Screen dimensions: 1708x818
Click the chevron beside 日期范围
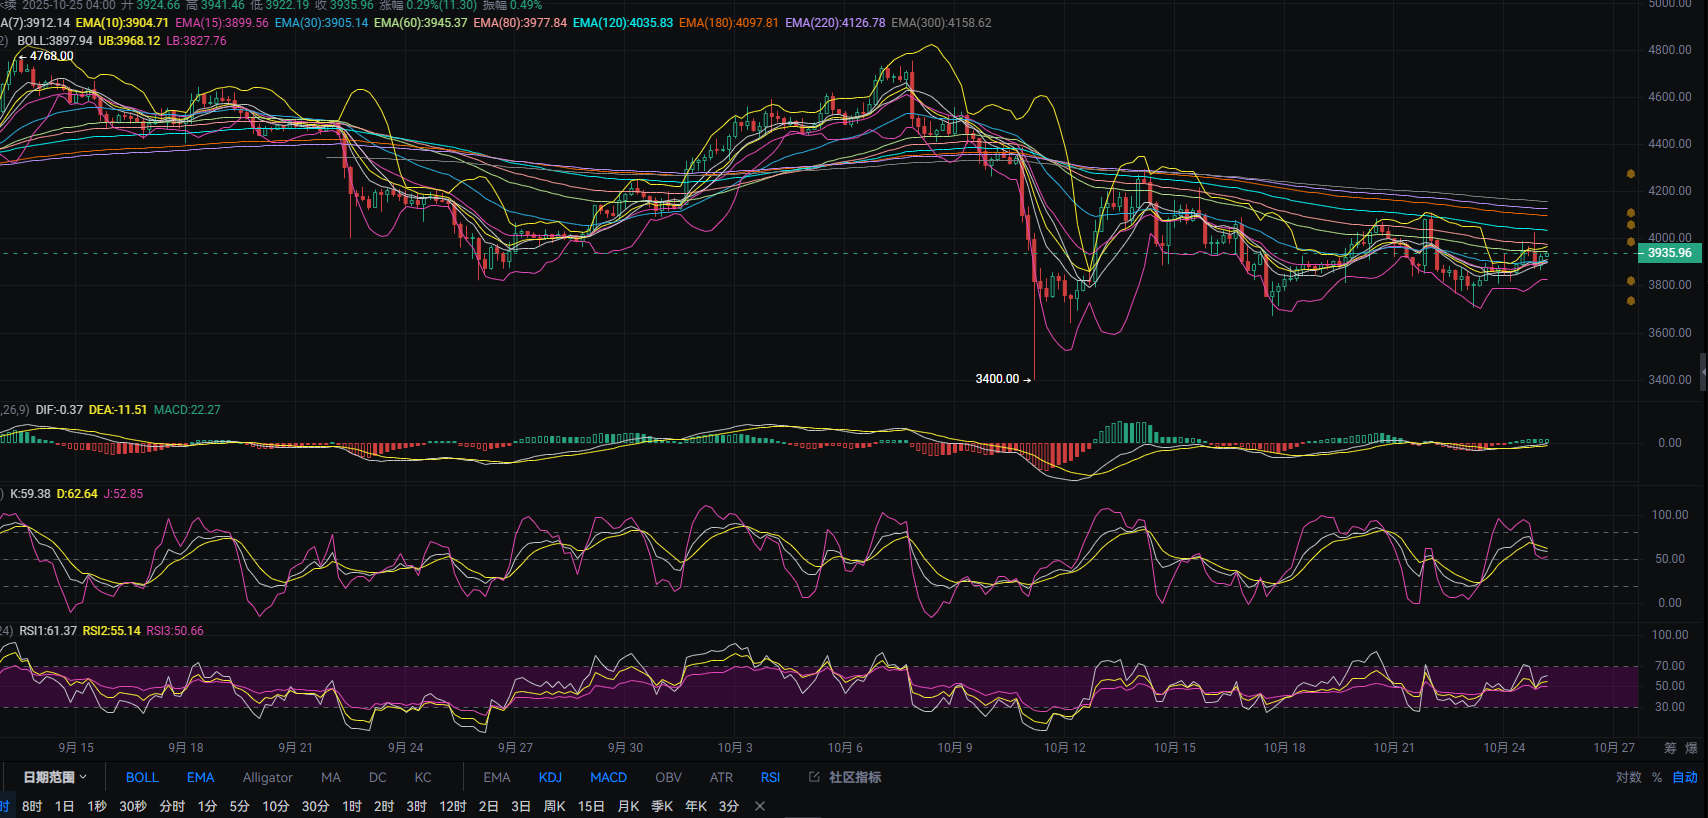[83, 777]
